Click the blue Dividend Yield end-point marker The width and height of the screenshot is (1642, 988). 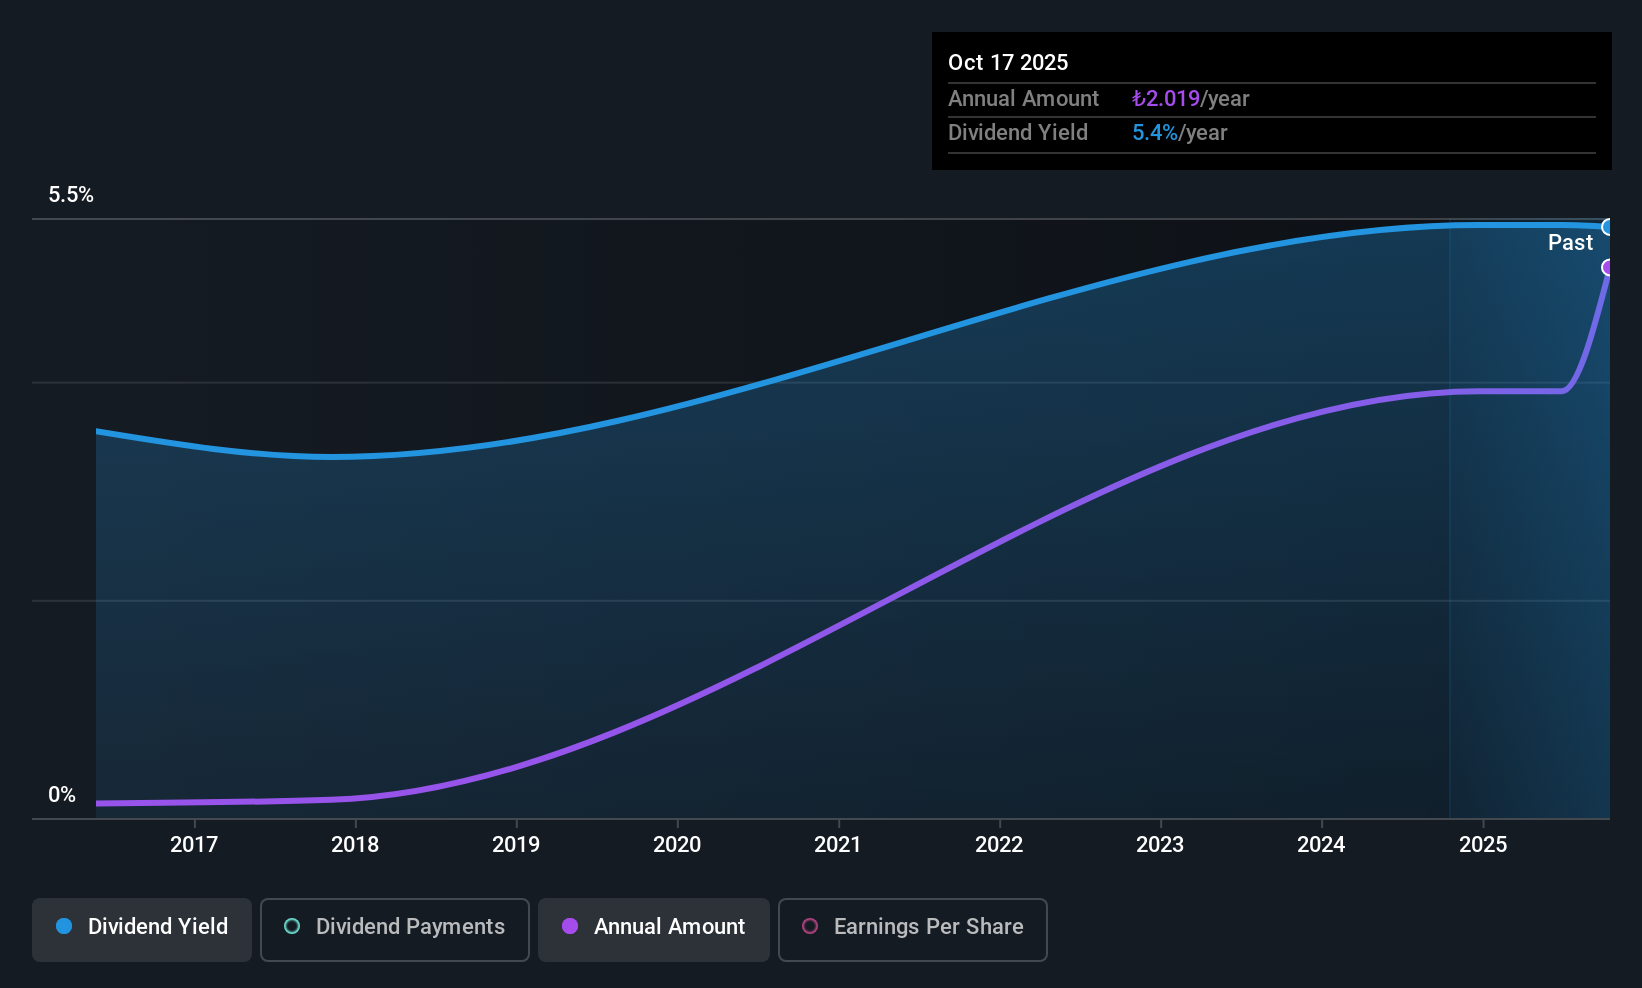click(1607, 227)
